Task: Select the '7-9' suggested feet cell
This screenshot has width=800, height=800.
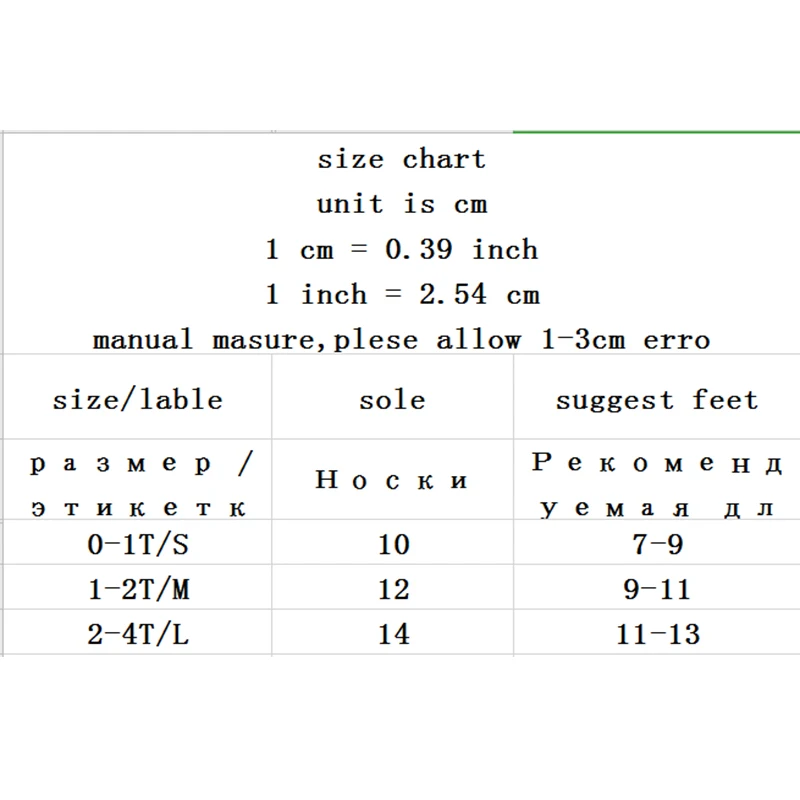Action: click(x=657, y=545)
